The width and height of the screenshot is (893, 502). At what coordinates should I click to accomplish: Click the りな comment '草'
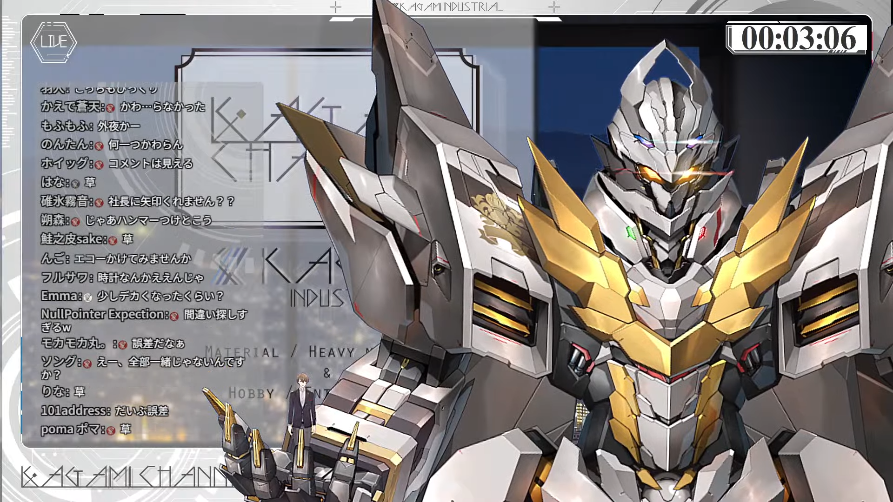coord(79,392)
